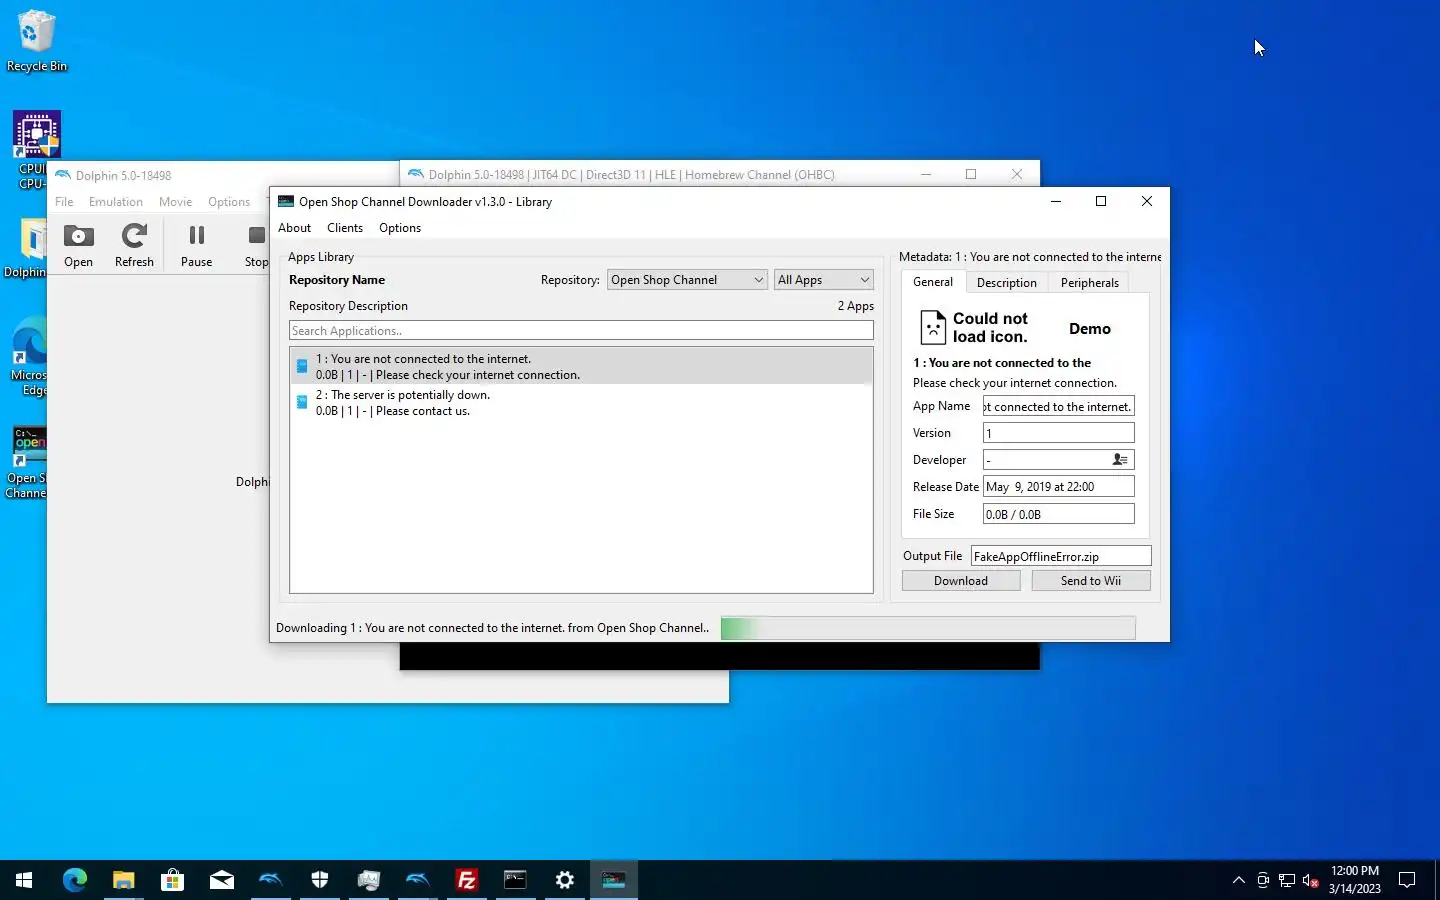The height and width of the screenshot is (900, 1440).
Task: Click the 'Repository Description' text
Action: coord(348,306)
